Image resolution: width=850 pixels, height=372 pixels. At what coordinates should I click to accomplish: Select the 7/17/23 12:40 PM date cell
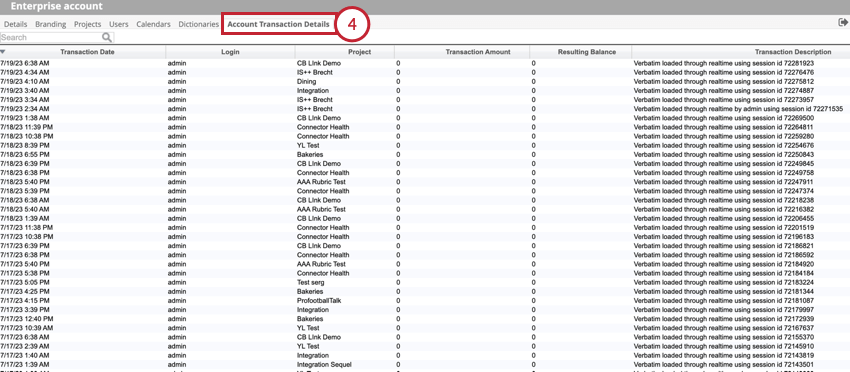(x=27, y=318)
